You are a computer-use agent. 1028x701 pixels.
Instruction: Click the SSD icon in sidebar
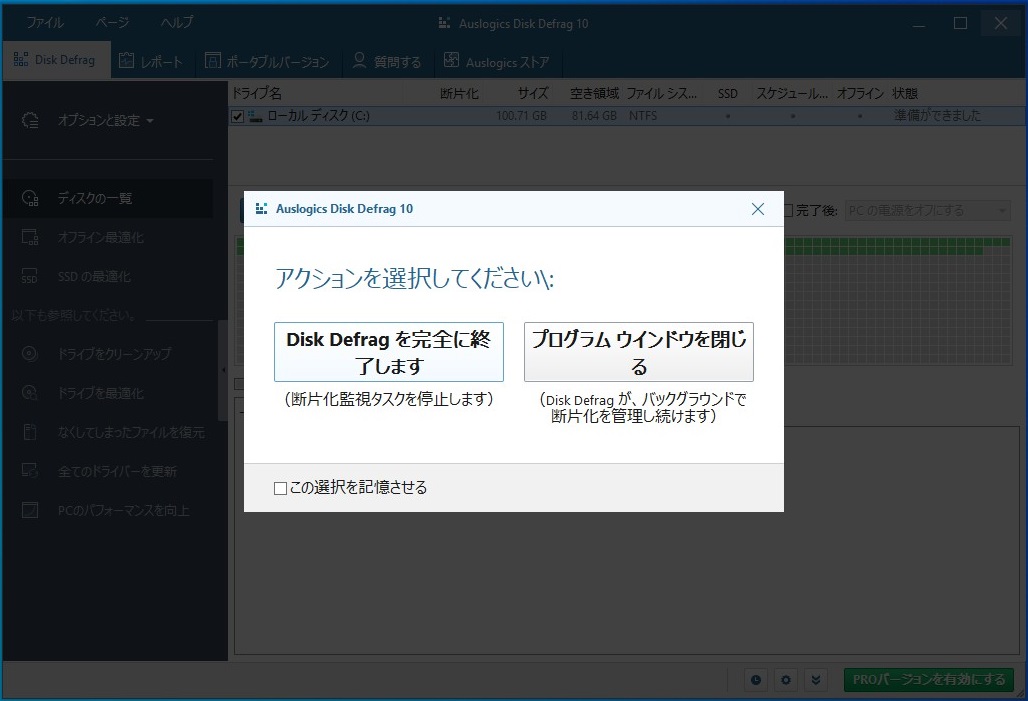[30, 276]
